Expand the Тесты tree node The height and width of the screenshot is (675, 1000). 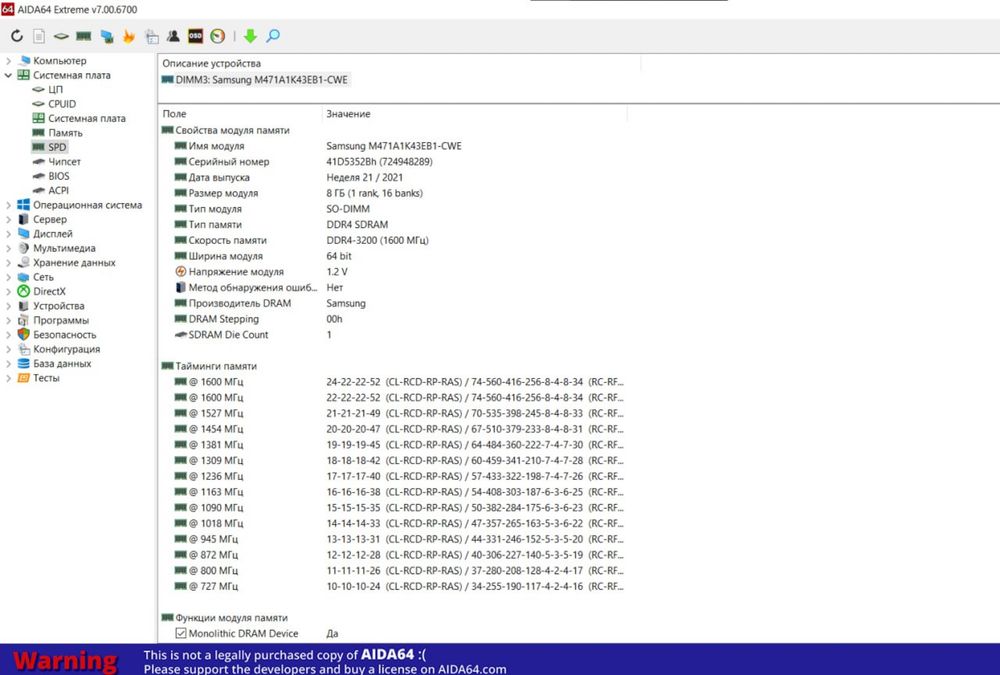coord(8,378)
